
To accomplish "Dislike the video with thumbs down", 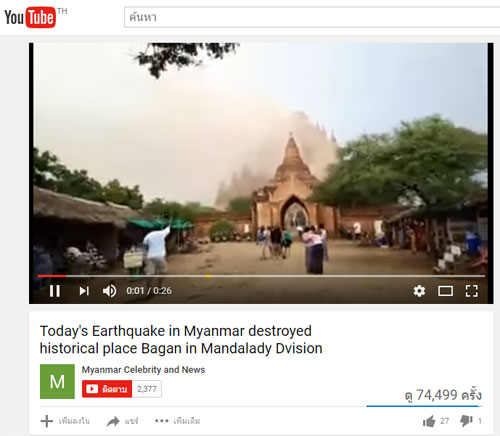I will click(470, 421).
